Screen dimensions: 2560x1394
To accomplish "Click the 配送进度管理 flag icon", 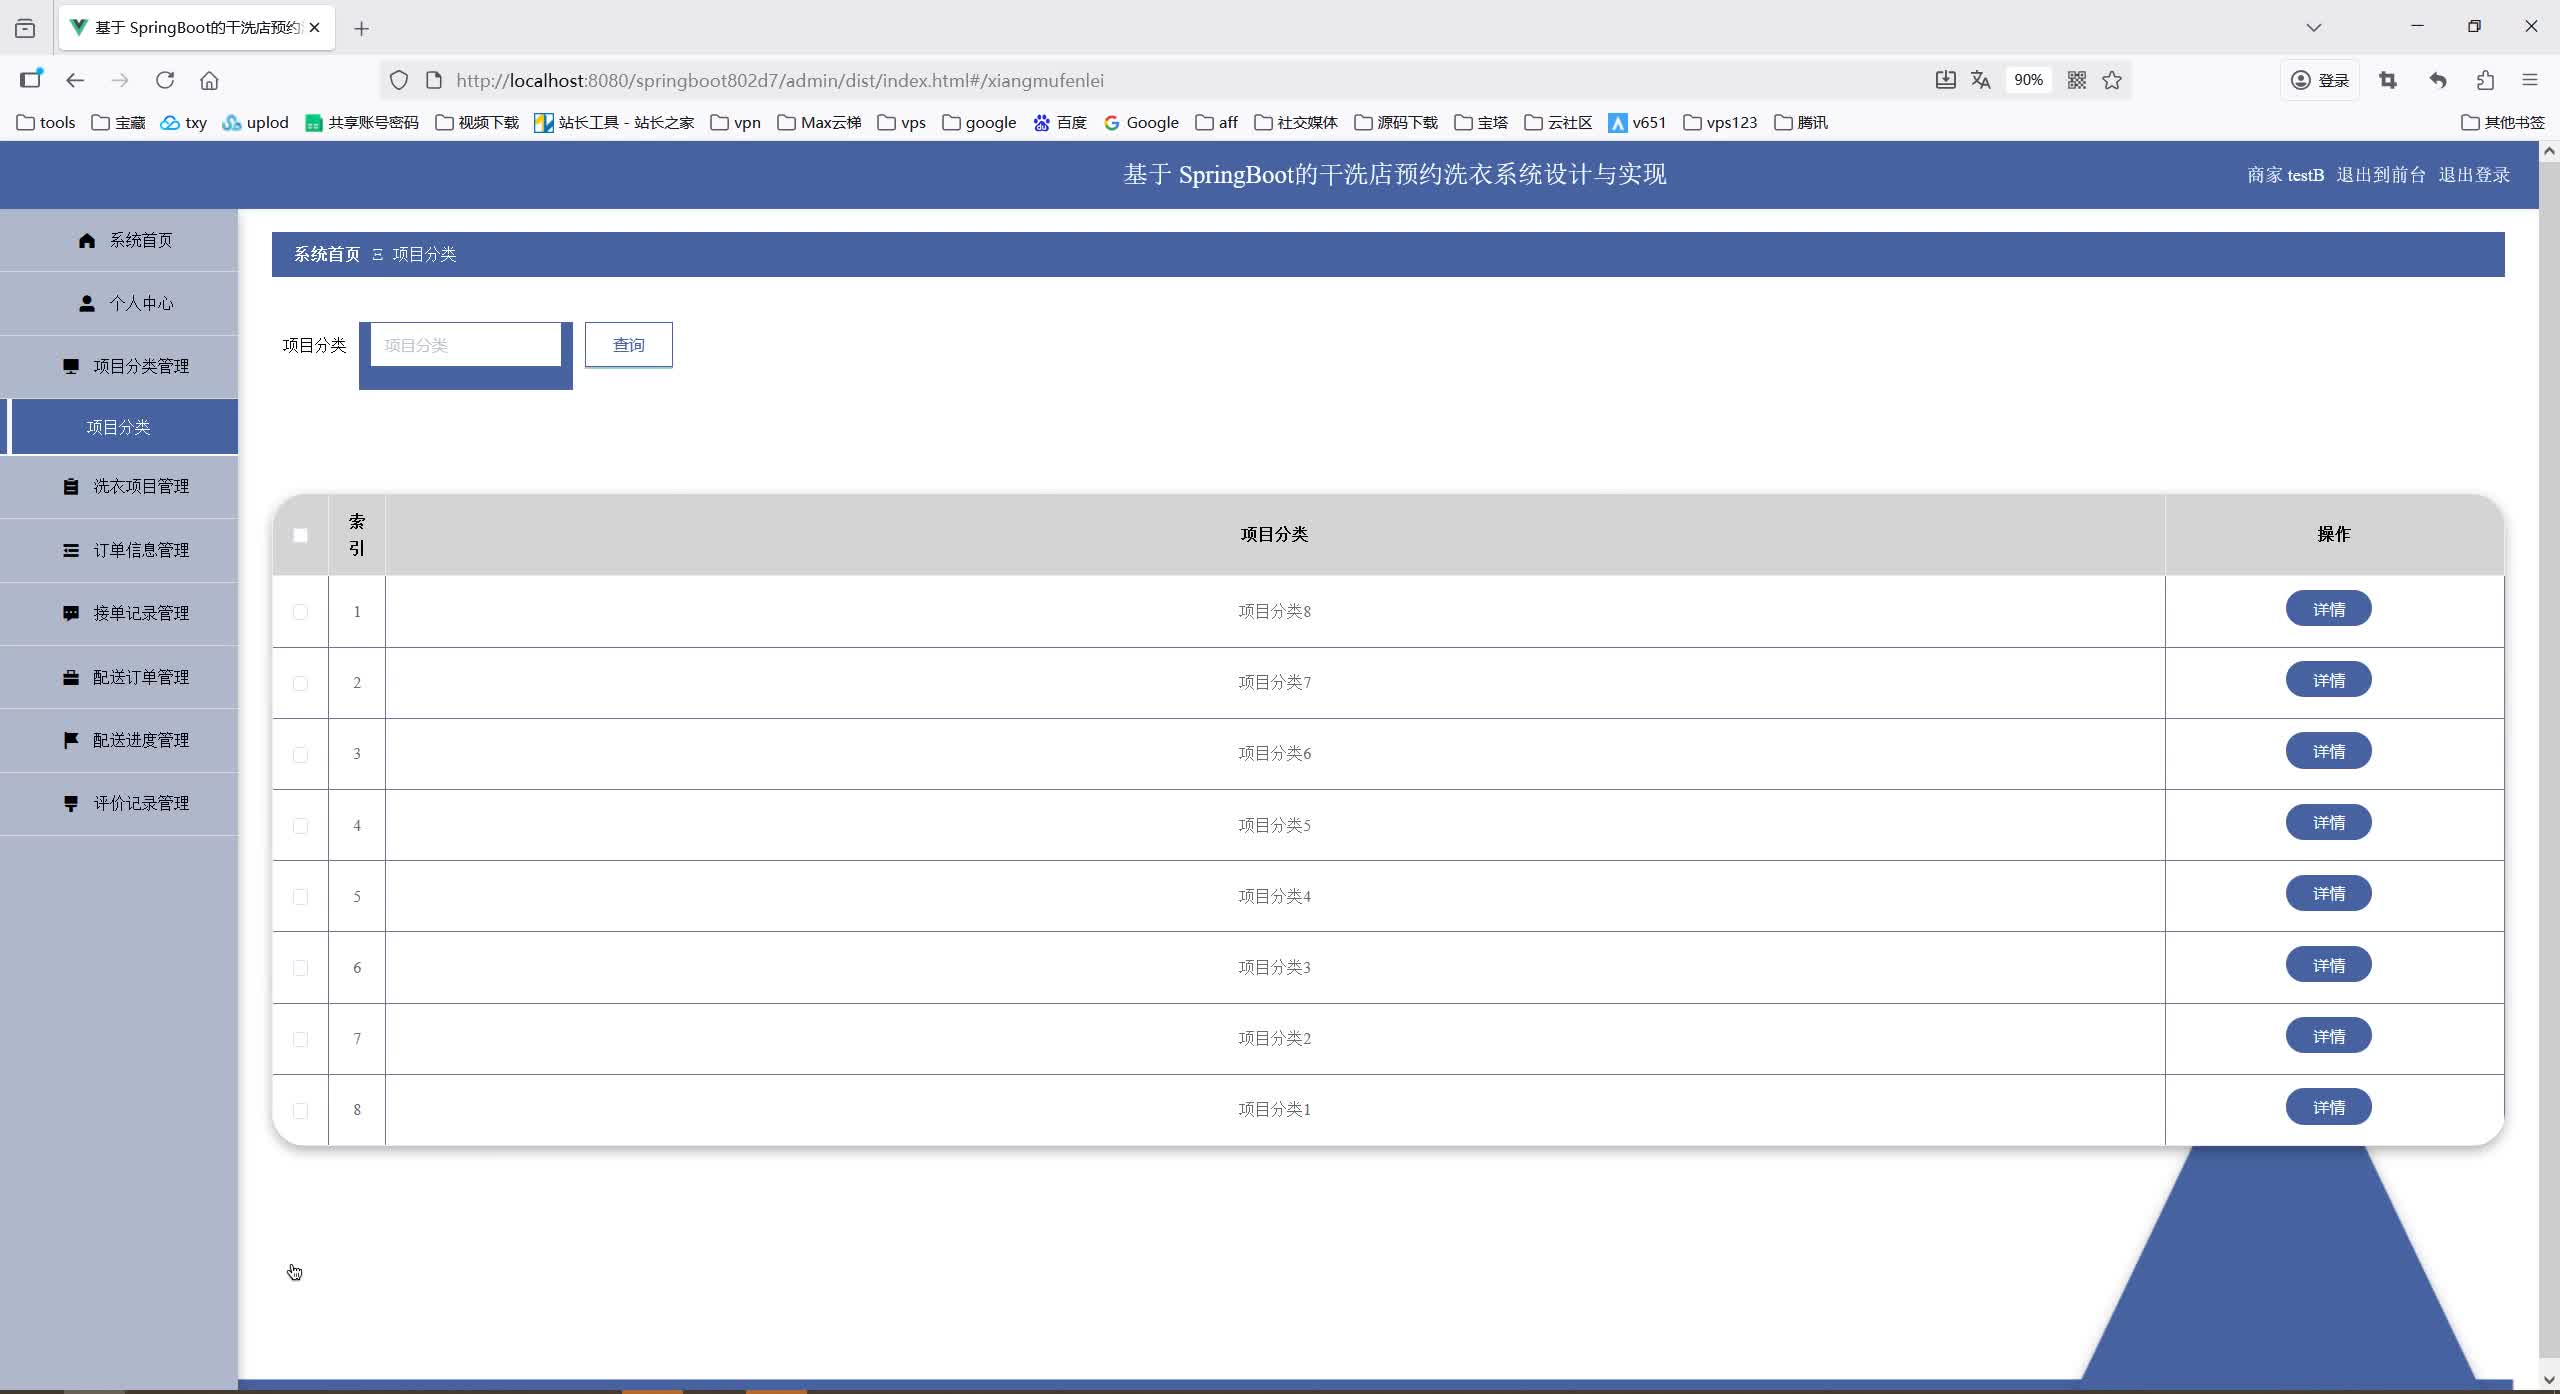I will pyautogui.click(x=70, y=739).
